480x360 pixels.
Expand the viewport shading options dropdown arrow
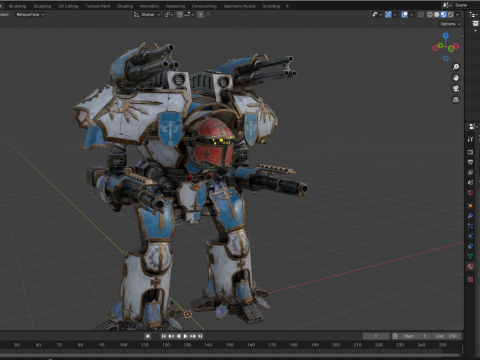point(458,14)
